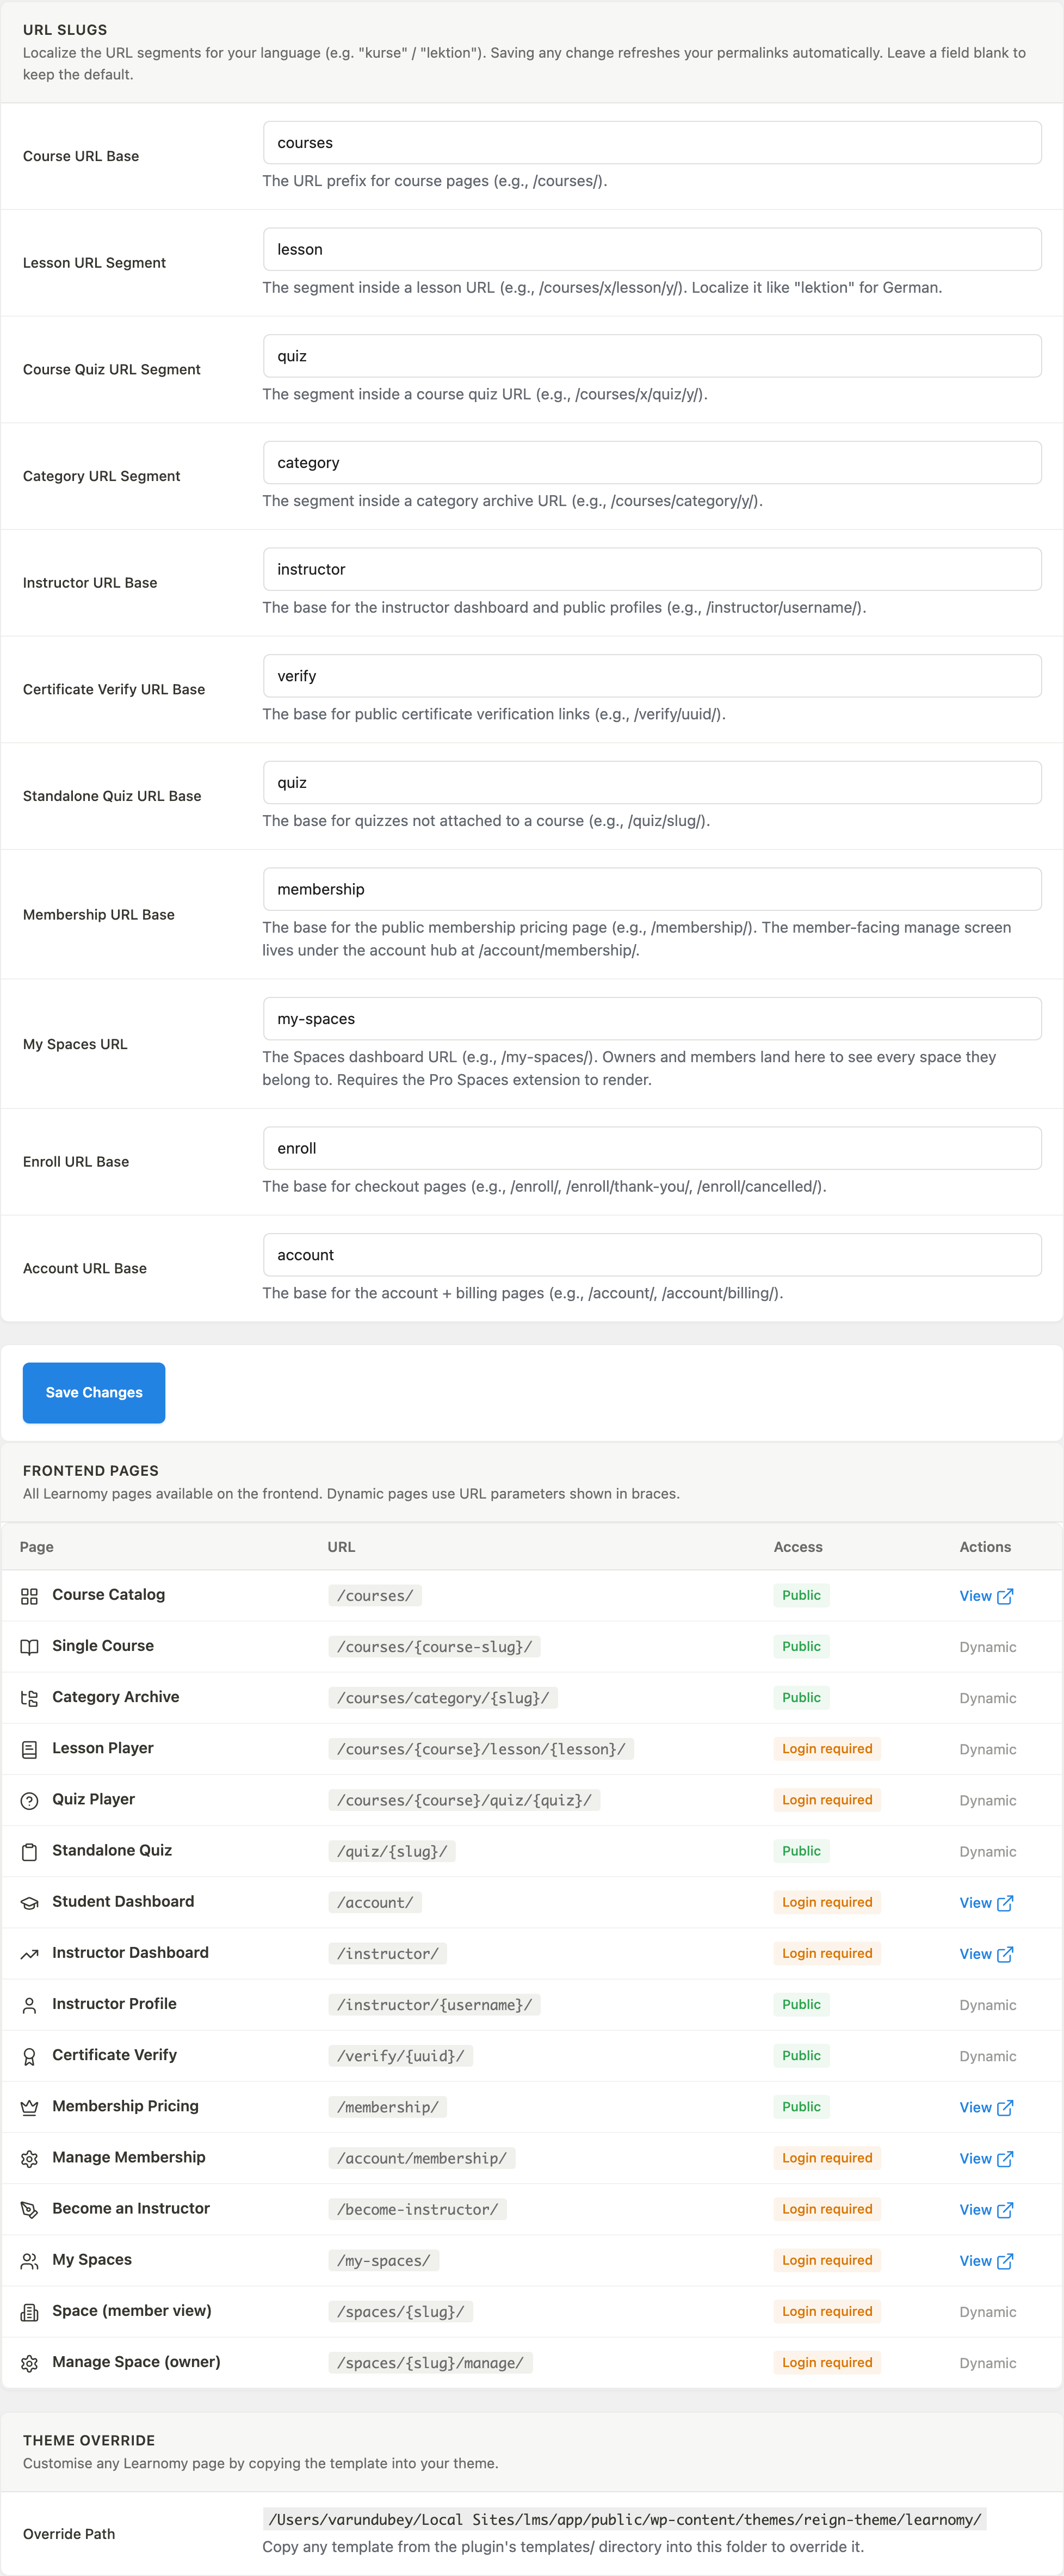1064x2576 pixels.
Task: Click the theme Override Path value
Action: [625, 2520]
